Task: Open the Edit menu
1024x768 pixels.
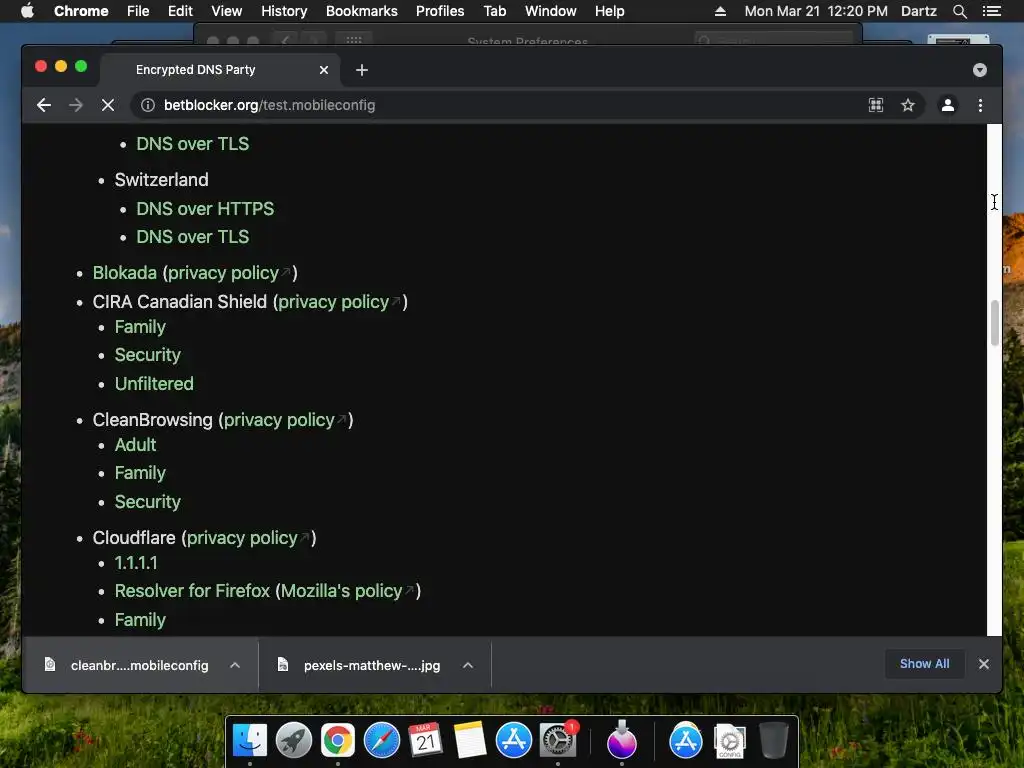Action: pyautogui.click(x=180, y=11)
